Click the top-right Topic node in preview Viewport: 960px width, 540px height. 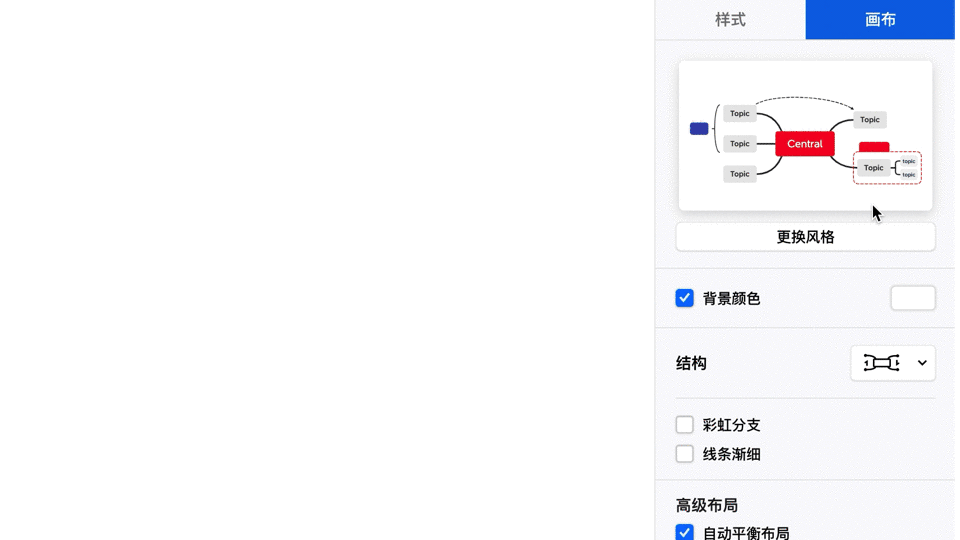pyautogui.click(x=869, y=119)
